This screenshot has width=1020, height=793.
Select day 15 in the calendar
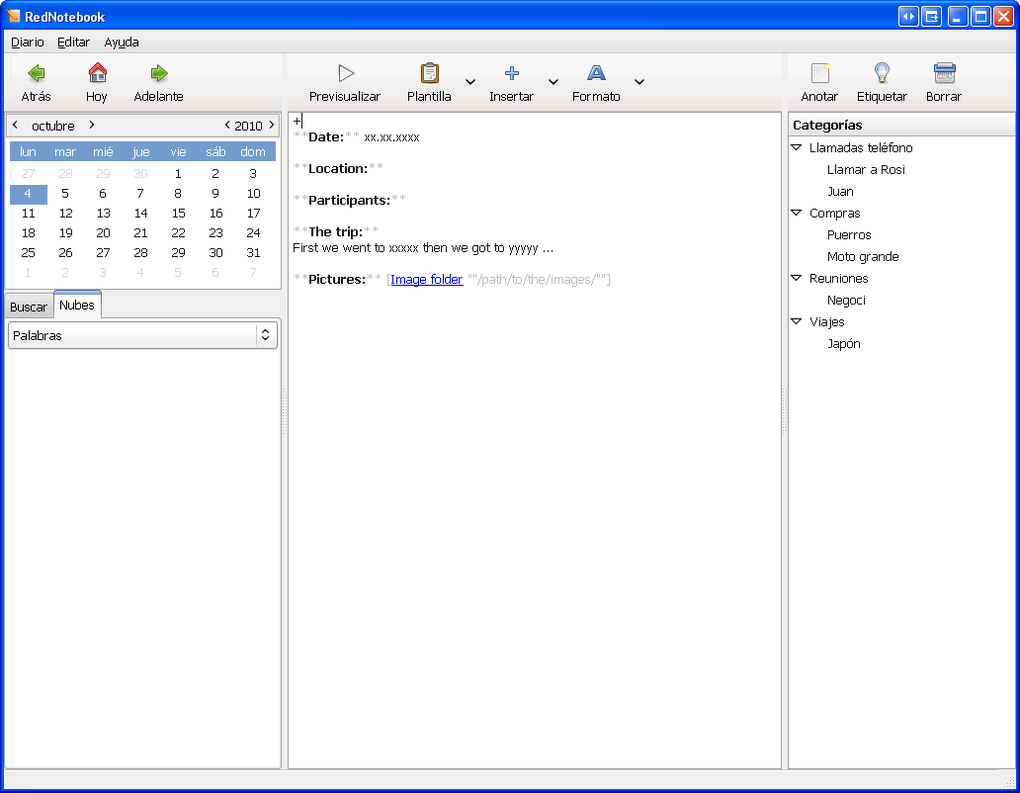click(x=177, y=213)
